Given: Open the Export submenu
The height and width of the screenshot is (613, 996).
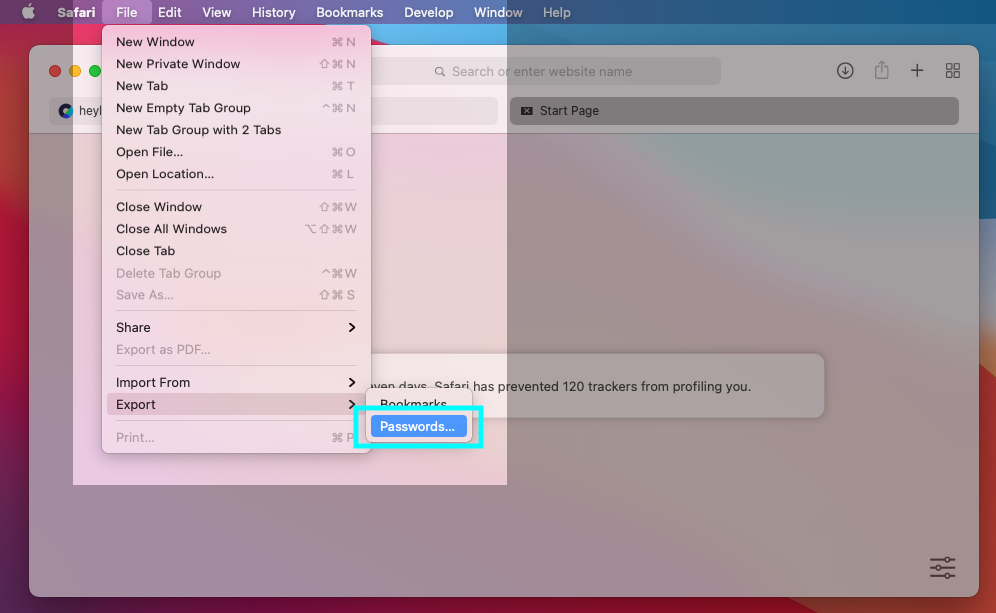Looking at the screenshot, I should click(x=236, y=405).
